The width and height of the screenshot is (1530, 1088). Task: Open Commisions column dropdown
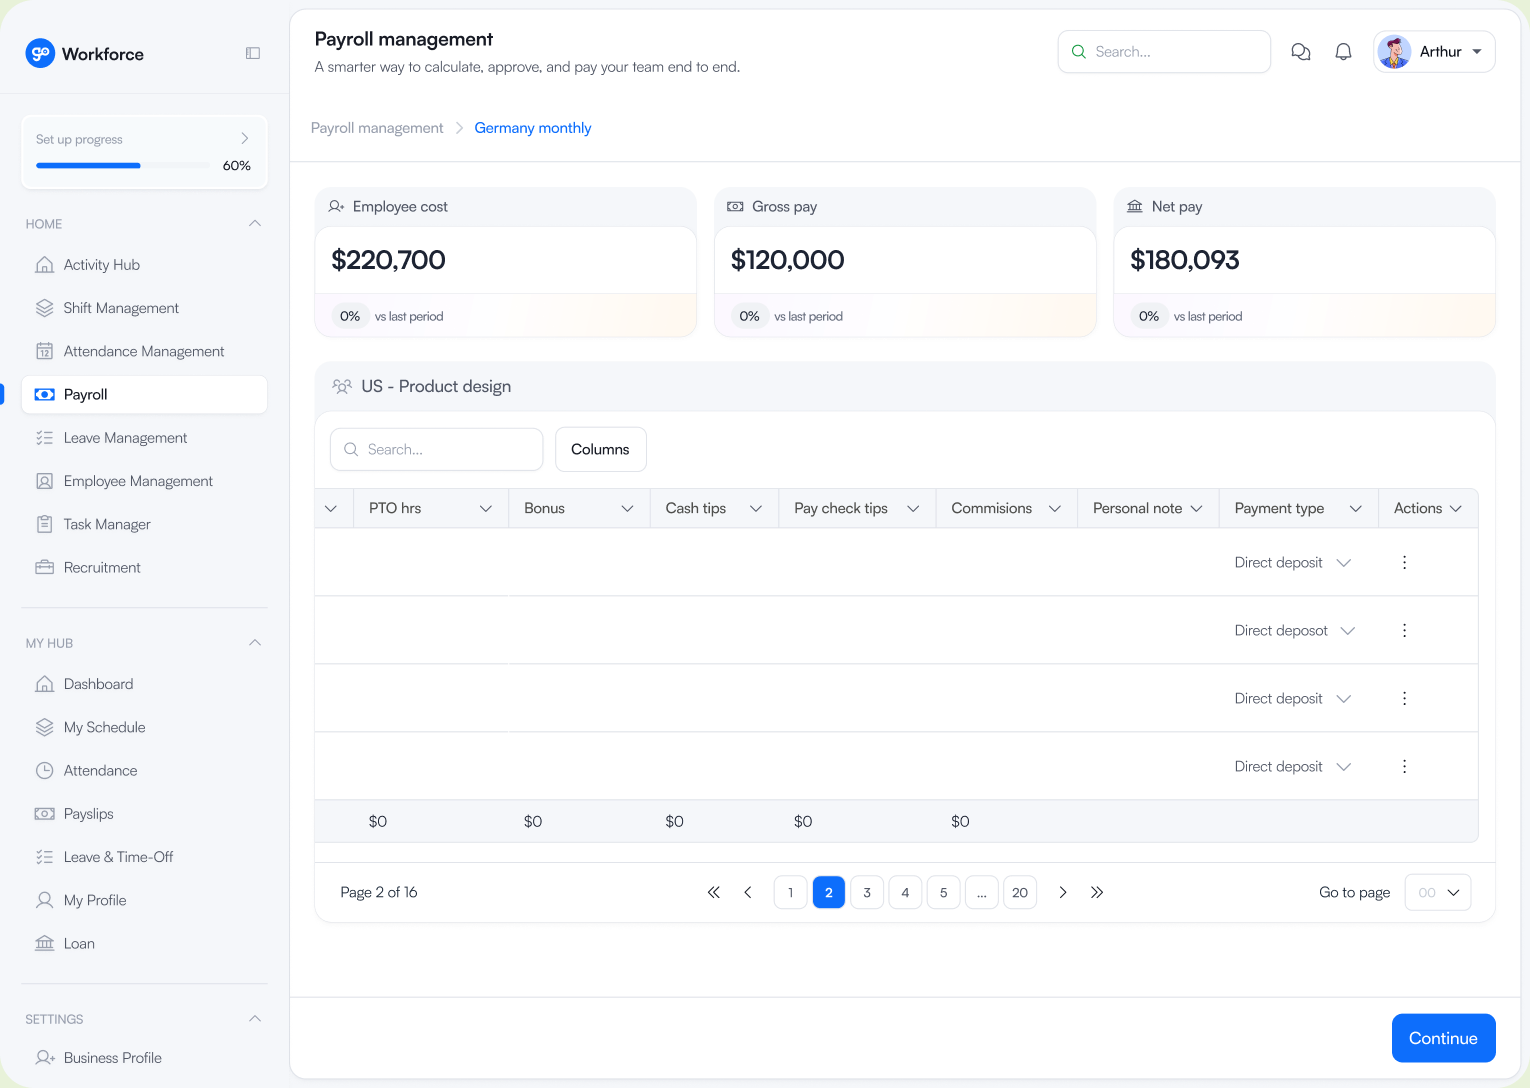[1055, 509]
